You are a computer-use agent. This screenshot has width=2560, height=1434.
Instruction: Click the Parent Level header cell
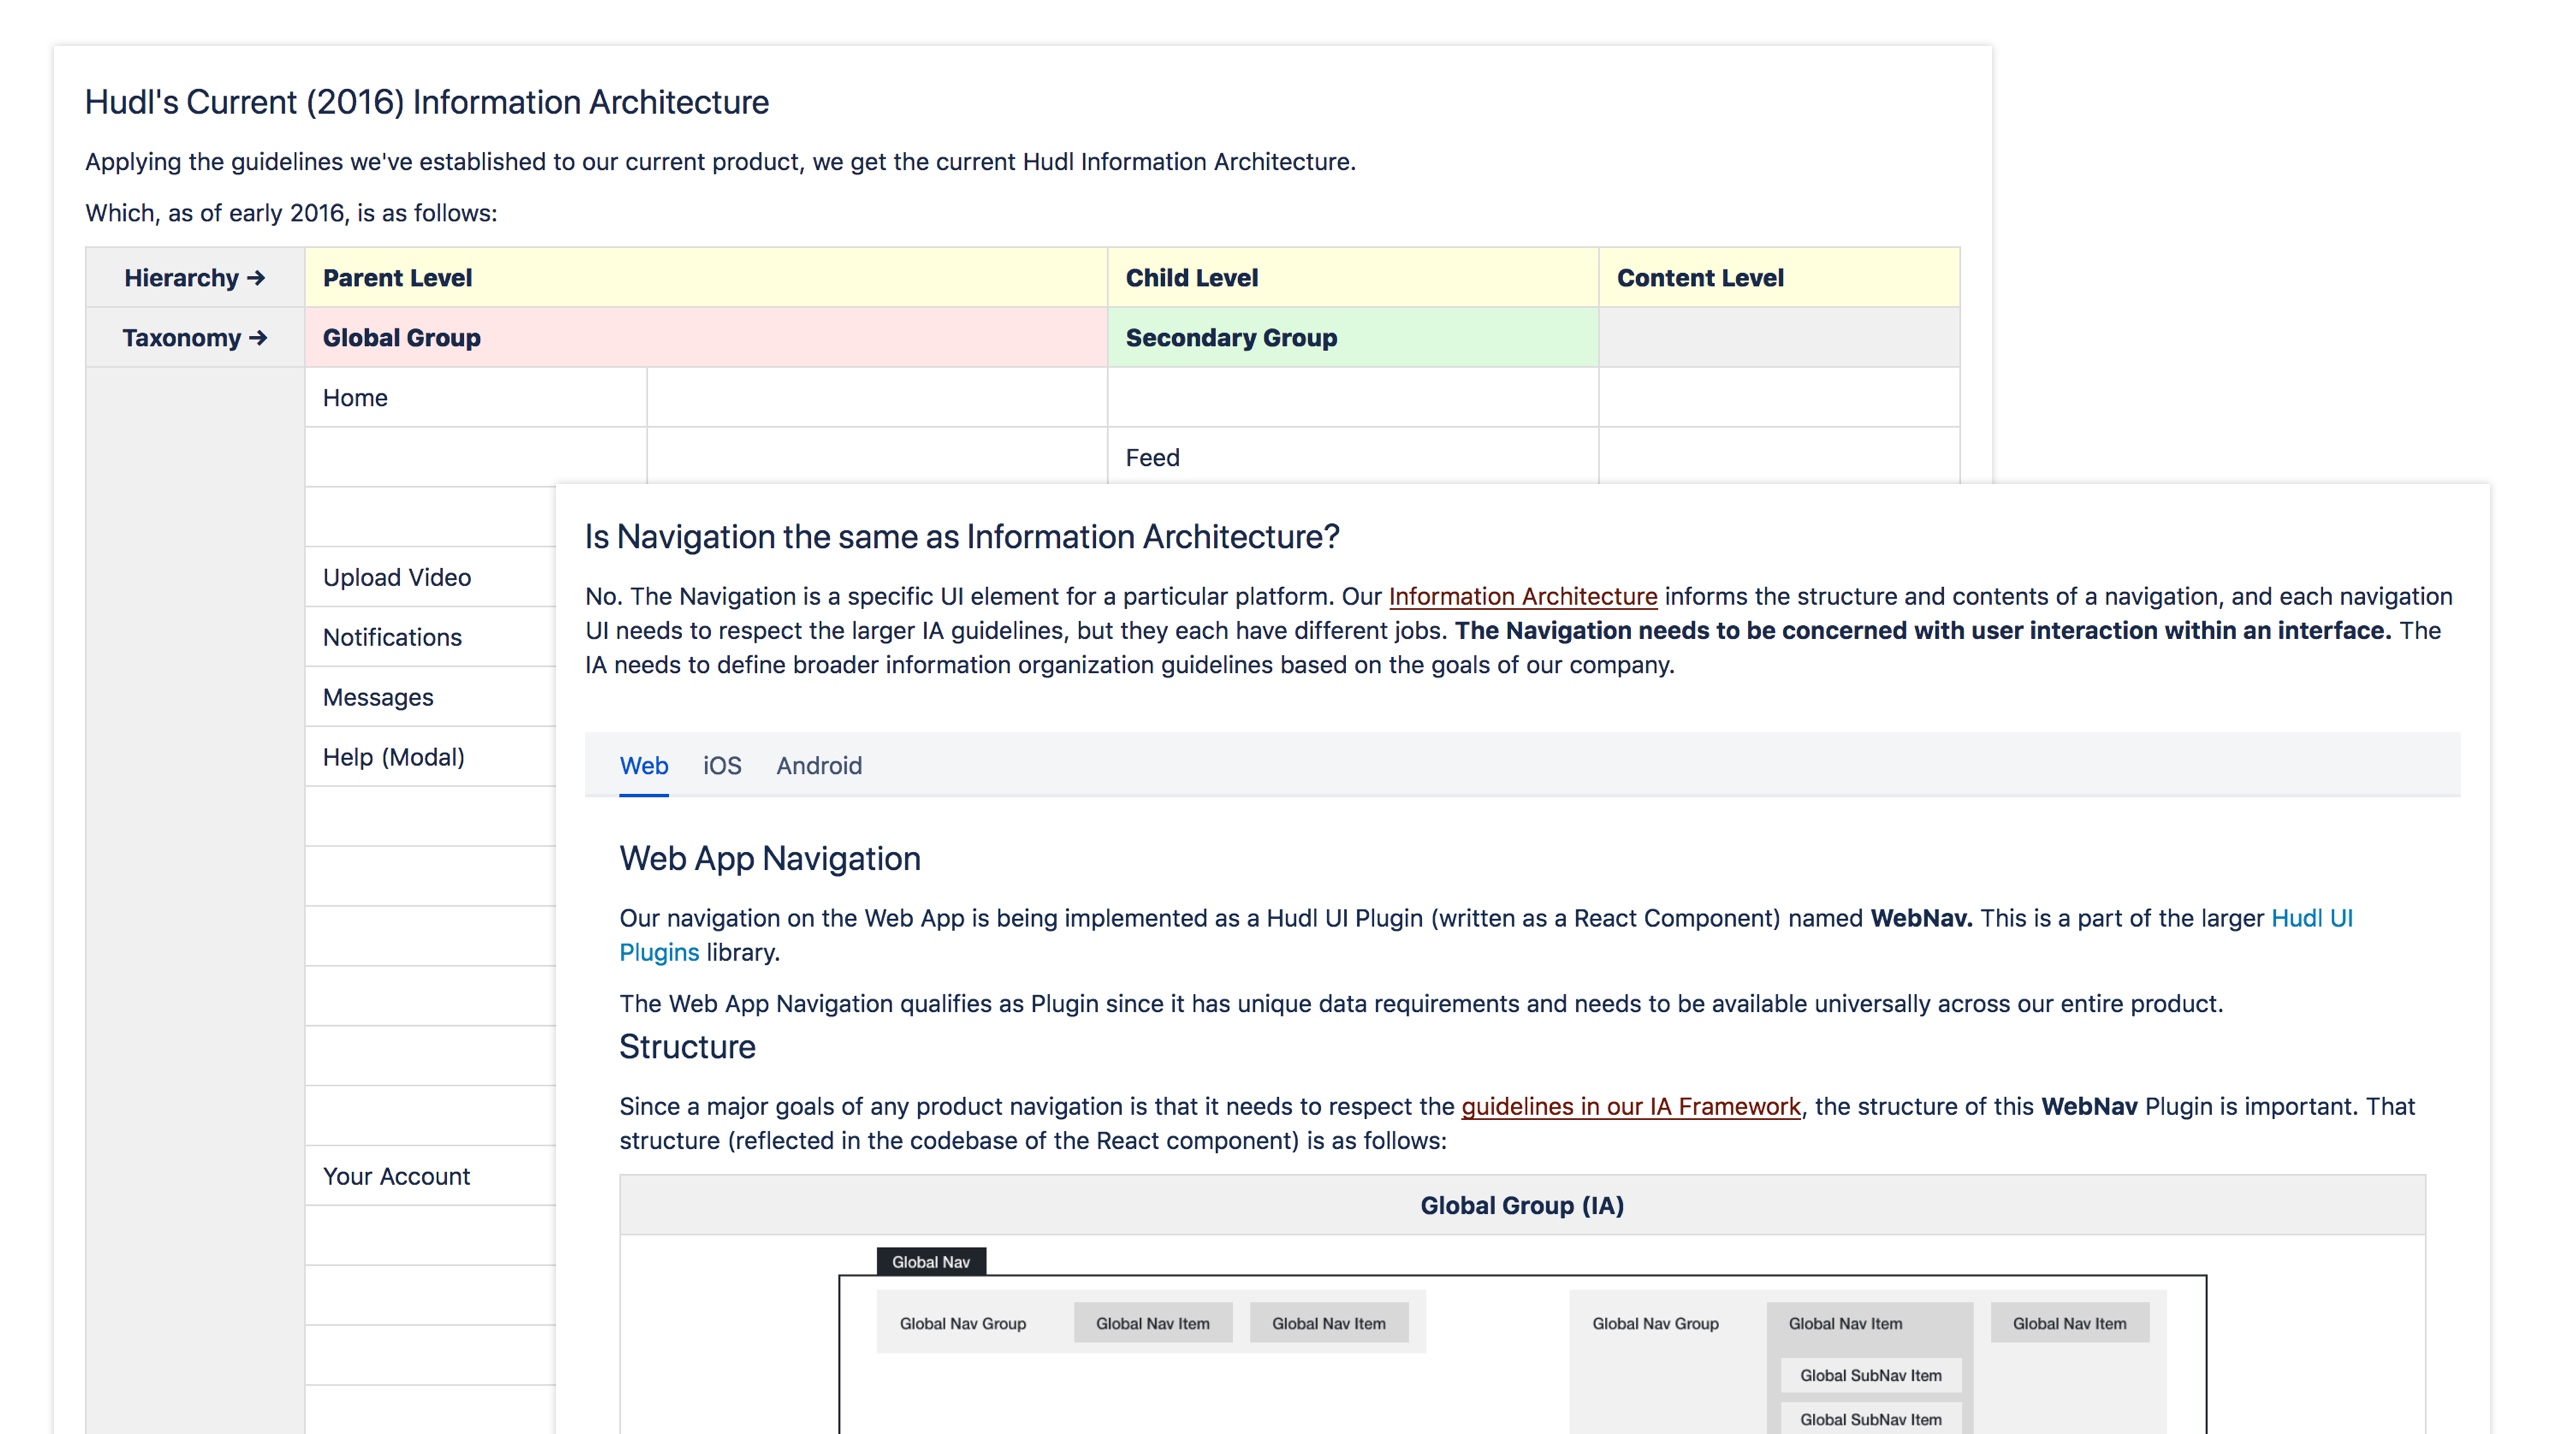(706, 278)
